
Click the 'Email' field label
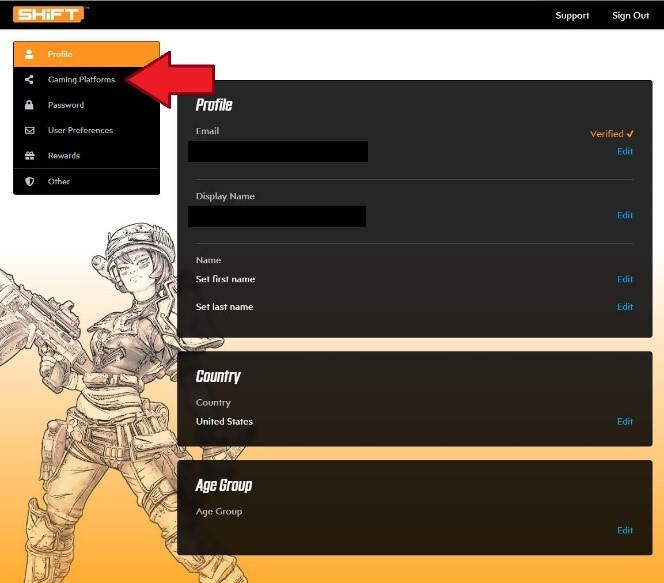pyautogui.click(x=208, y=131)
